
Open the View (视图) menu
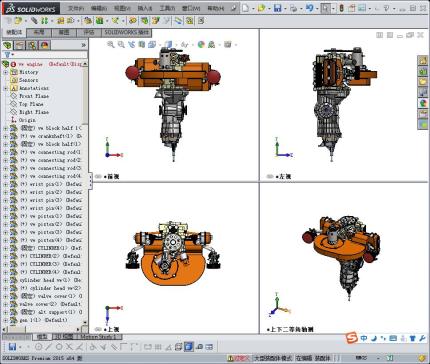tap(122, 8)
